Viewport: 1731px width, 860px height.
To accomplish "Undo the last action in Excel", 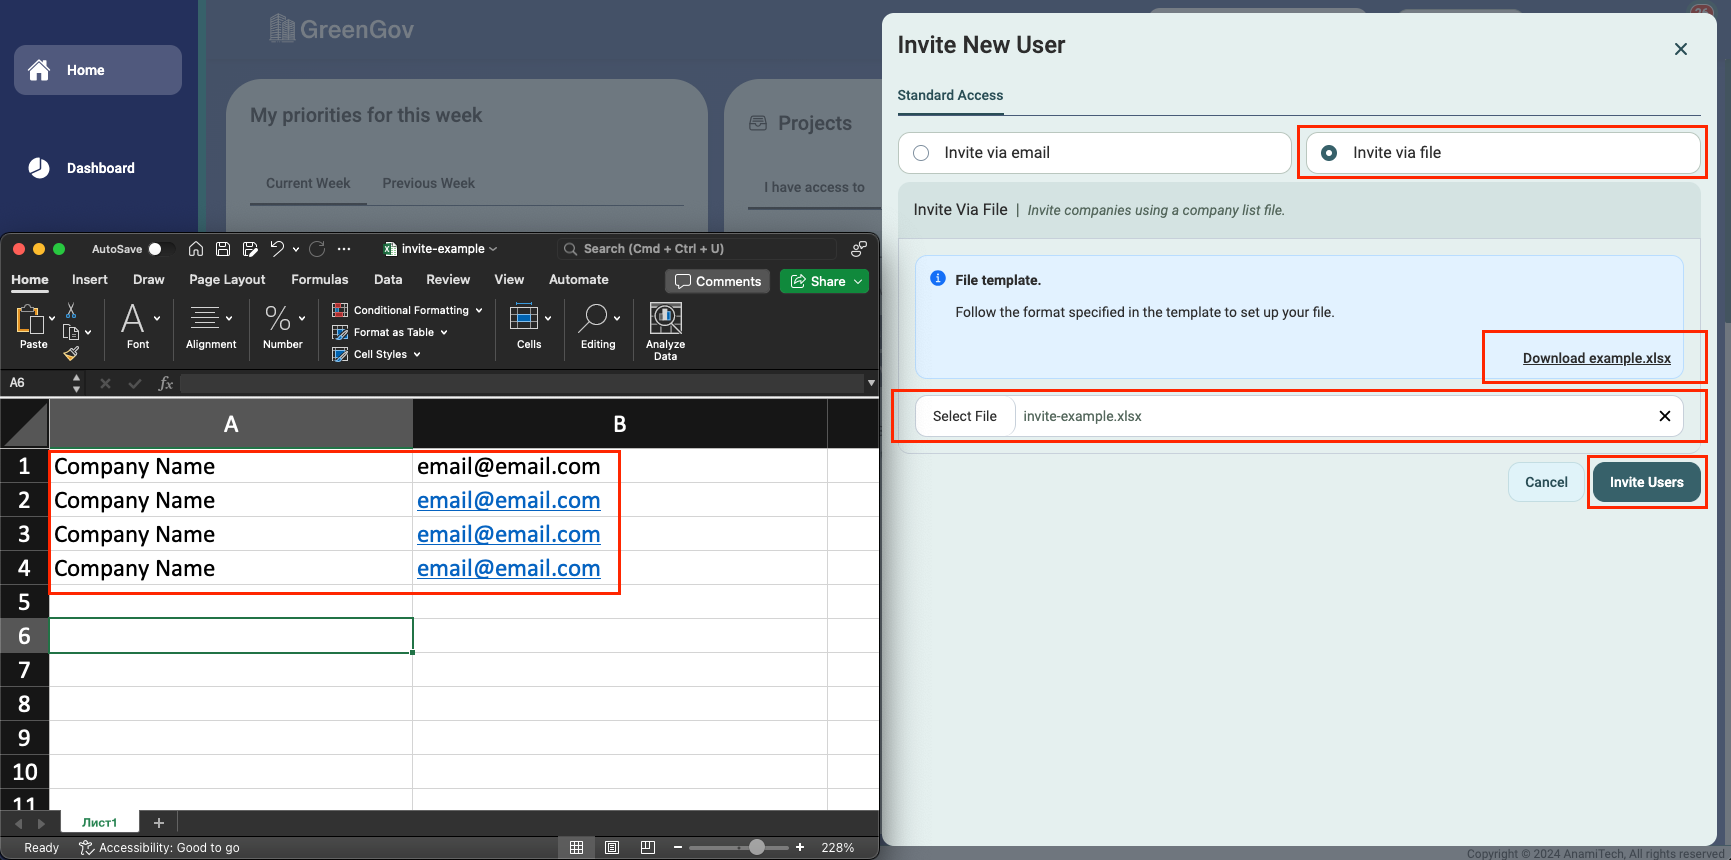I will (x=277, y=249).
